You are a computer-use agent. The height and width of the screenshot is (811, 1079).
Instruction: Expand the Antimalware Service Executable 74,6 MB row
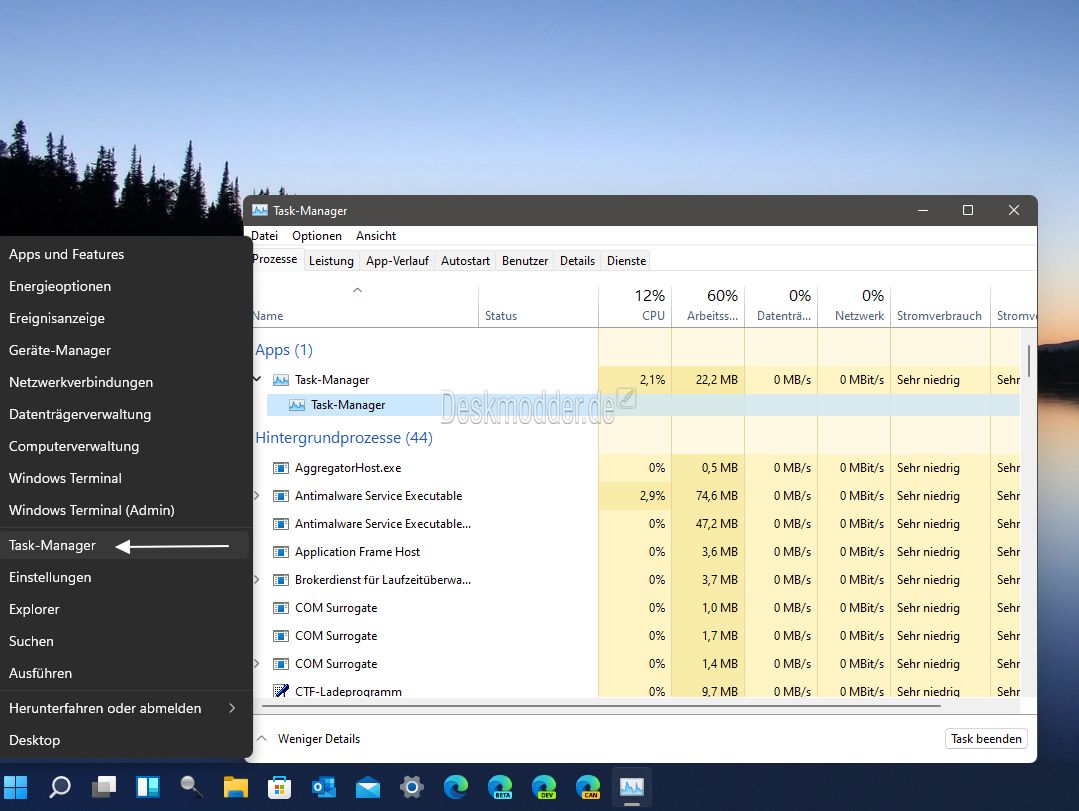(x=257, y=495)
